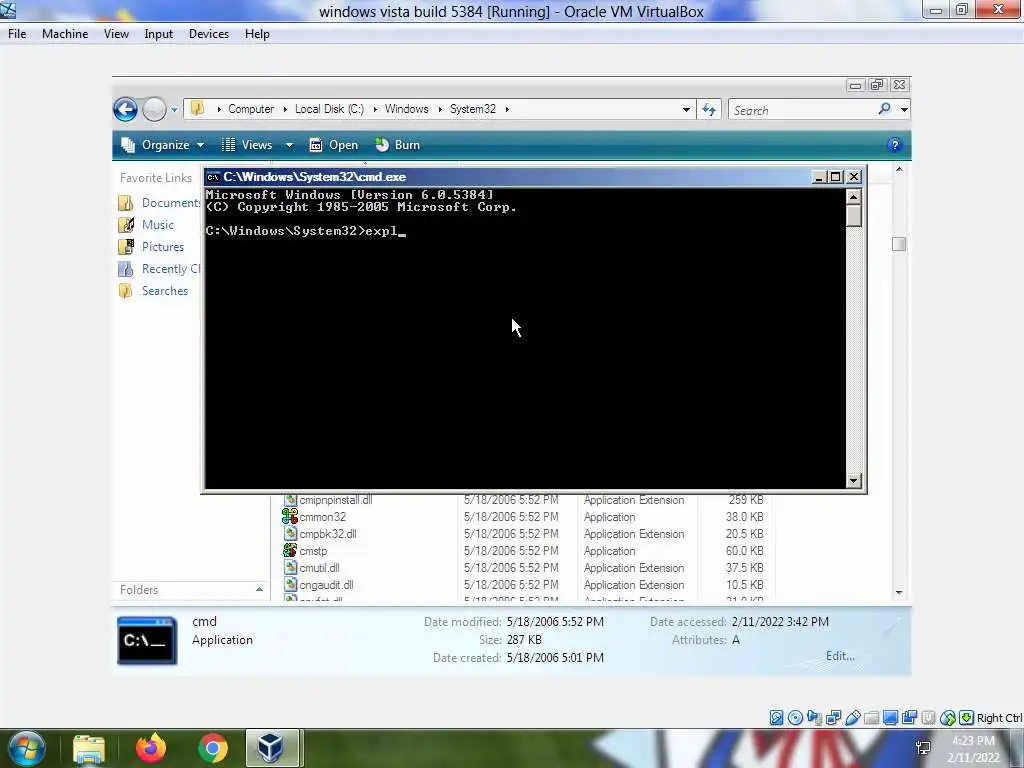Screen dimensions: 1024x768
Task: Expand address bar history dropdown arrow
Action: [x=686, y=110]
